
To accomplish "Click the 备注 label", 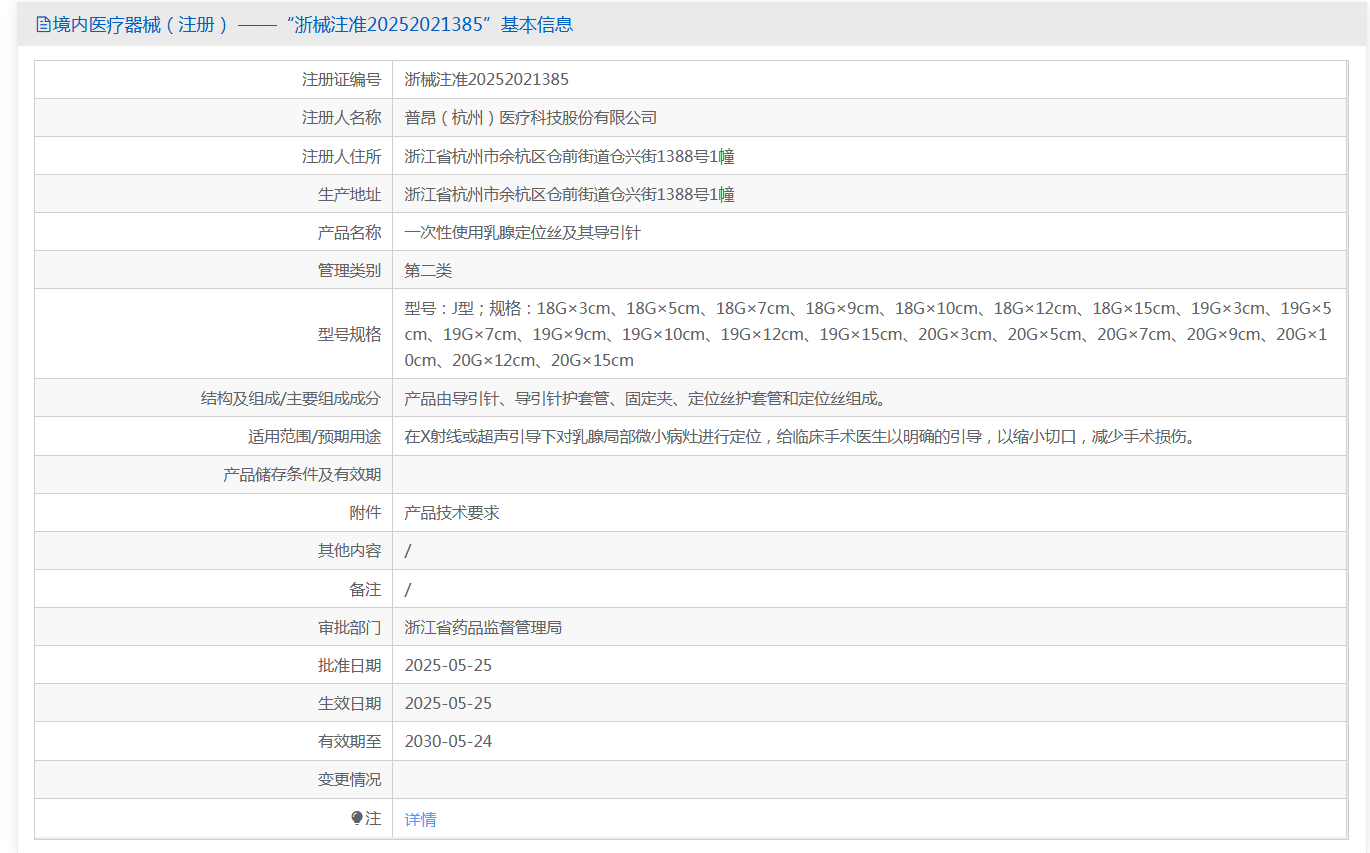I will (x=365, y=589).
